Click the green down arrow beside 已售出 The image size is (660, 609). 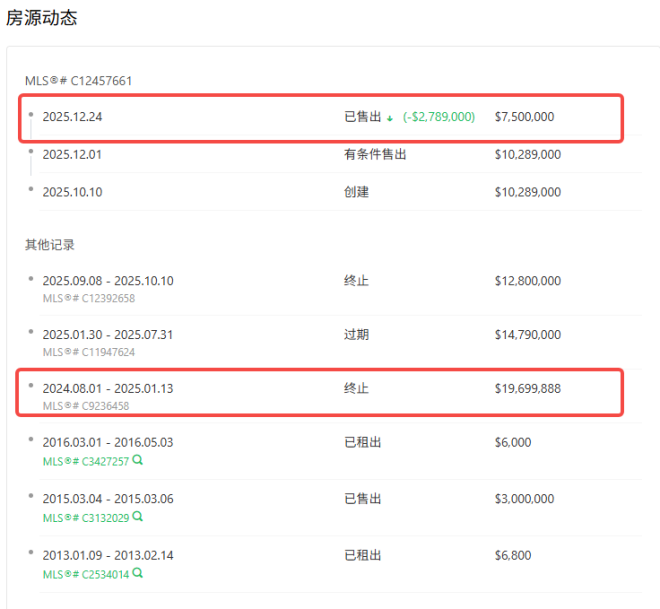click(x=391, y=117)
